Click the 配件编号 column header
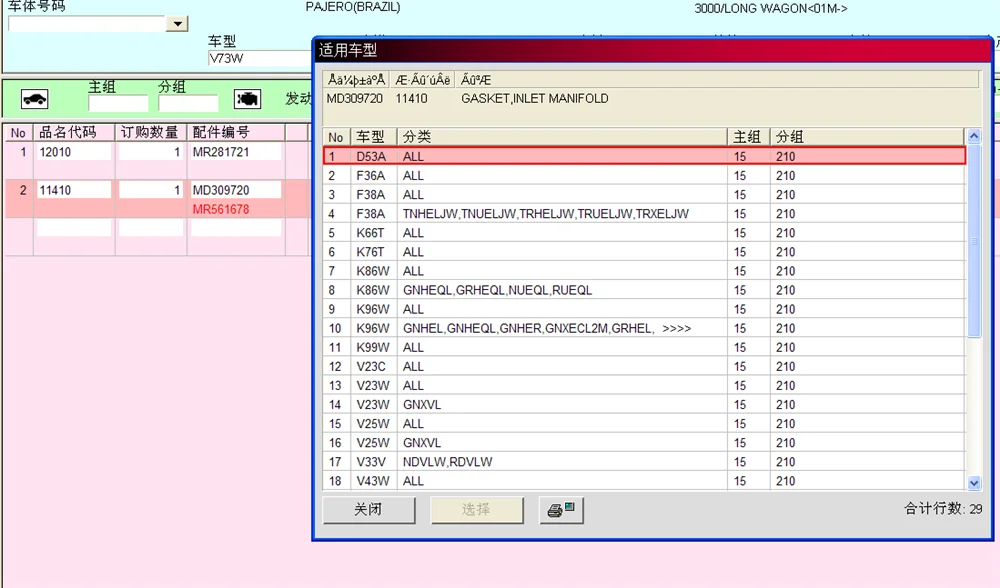This screenshot has width=1000, height=588. pyautogui.click(x=236, y=132)
